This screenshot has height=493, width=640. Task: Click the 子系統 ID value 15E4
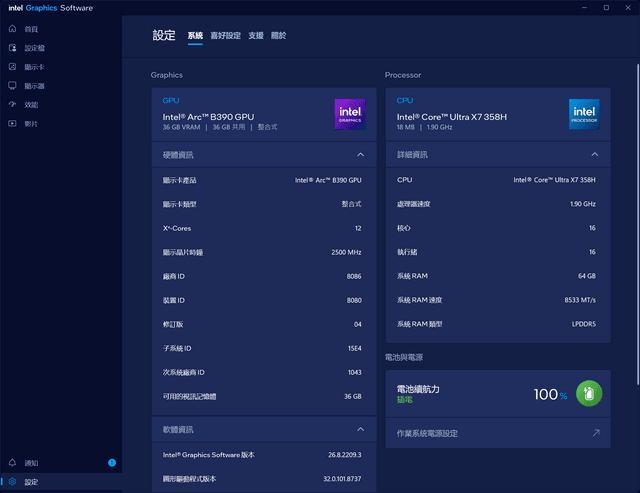[x=354, y=349]
